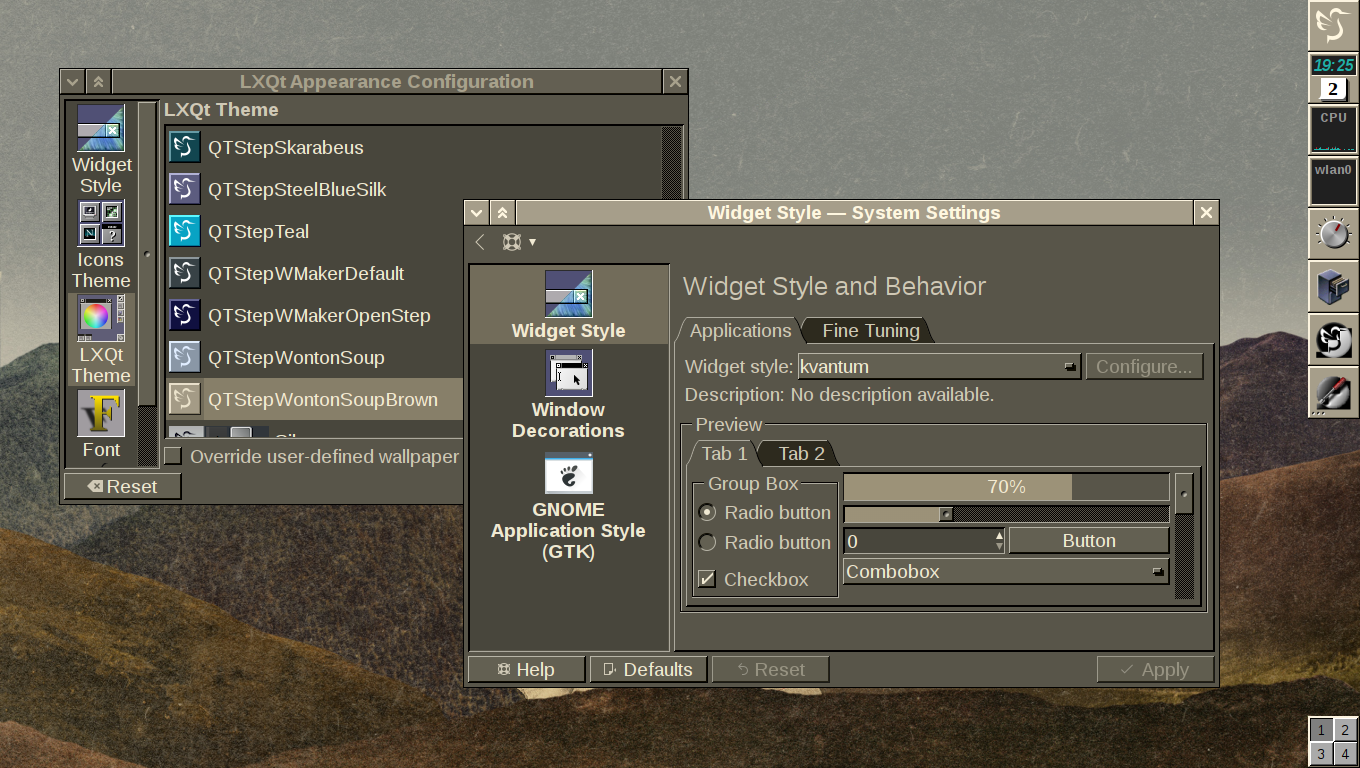Screen dimensions: 1360x768
Task: Click the top dove dock icon
Action: pyautogui.click(x=1333, y=25)
